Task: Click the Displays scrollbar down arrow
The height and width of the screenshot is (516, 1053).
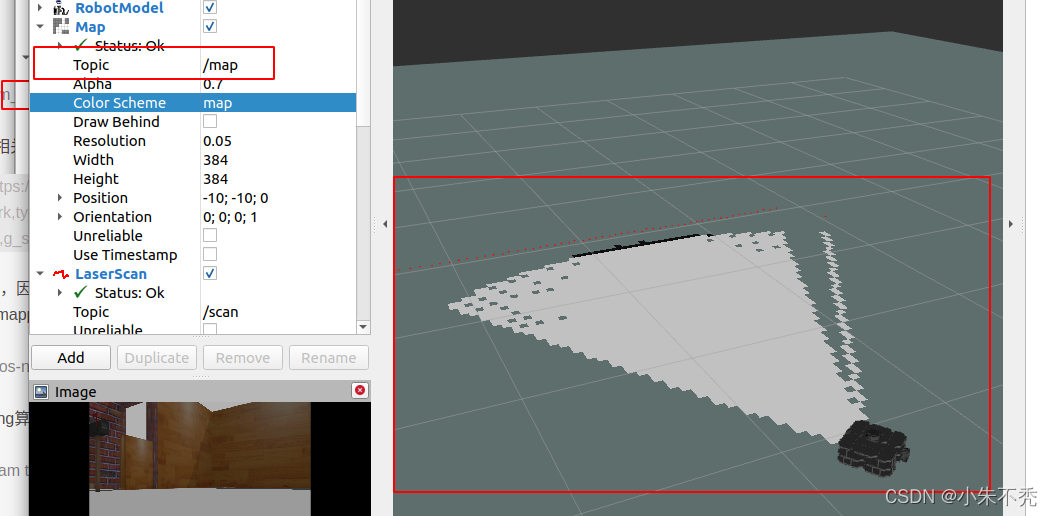Action: 363,327
